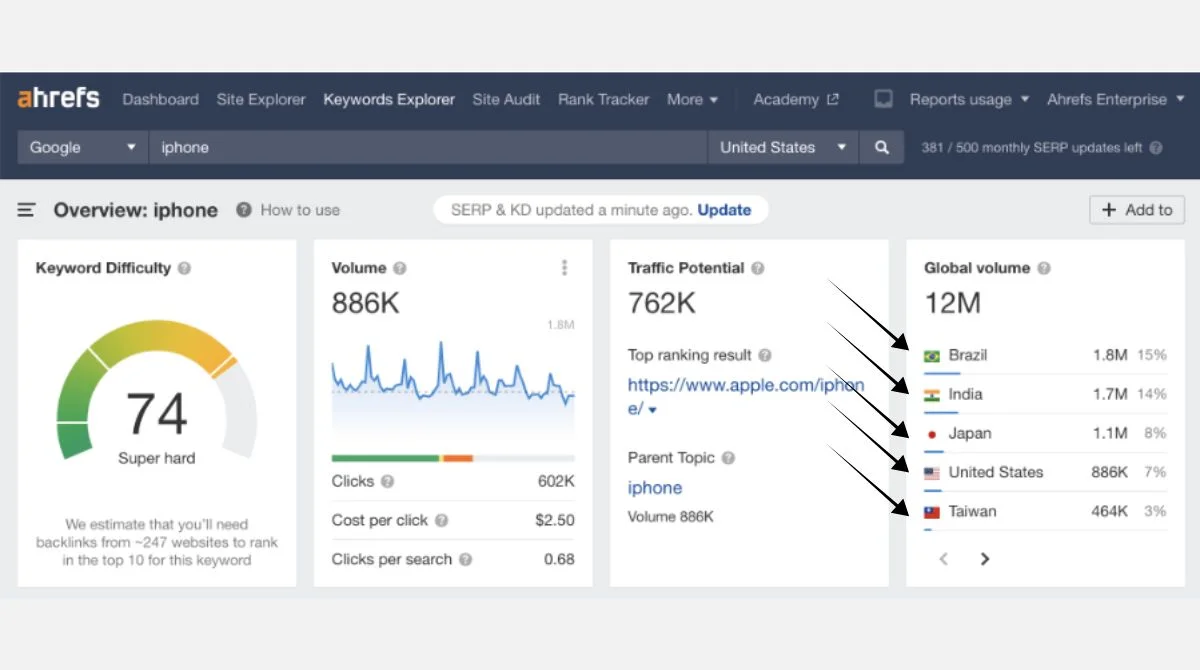Click the keyword input field containing iphone
The height and width of the screenshot is (670, 1200).
428,147
